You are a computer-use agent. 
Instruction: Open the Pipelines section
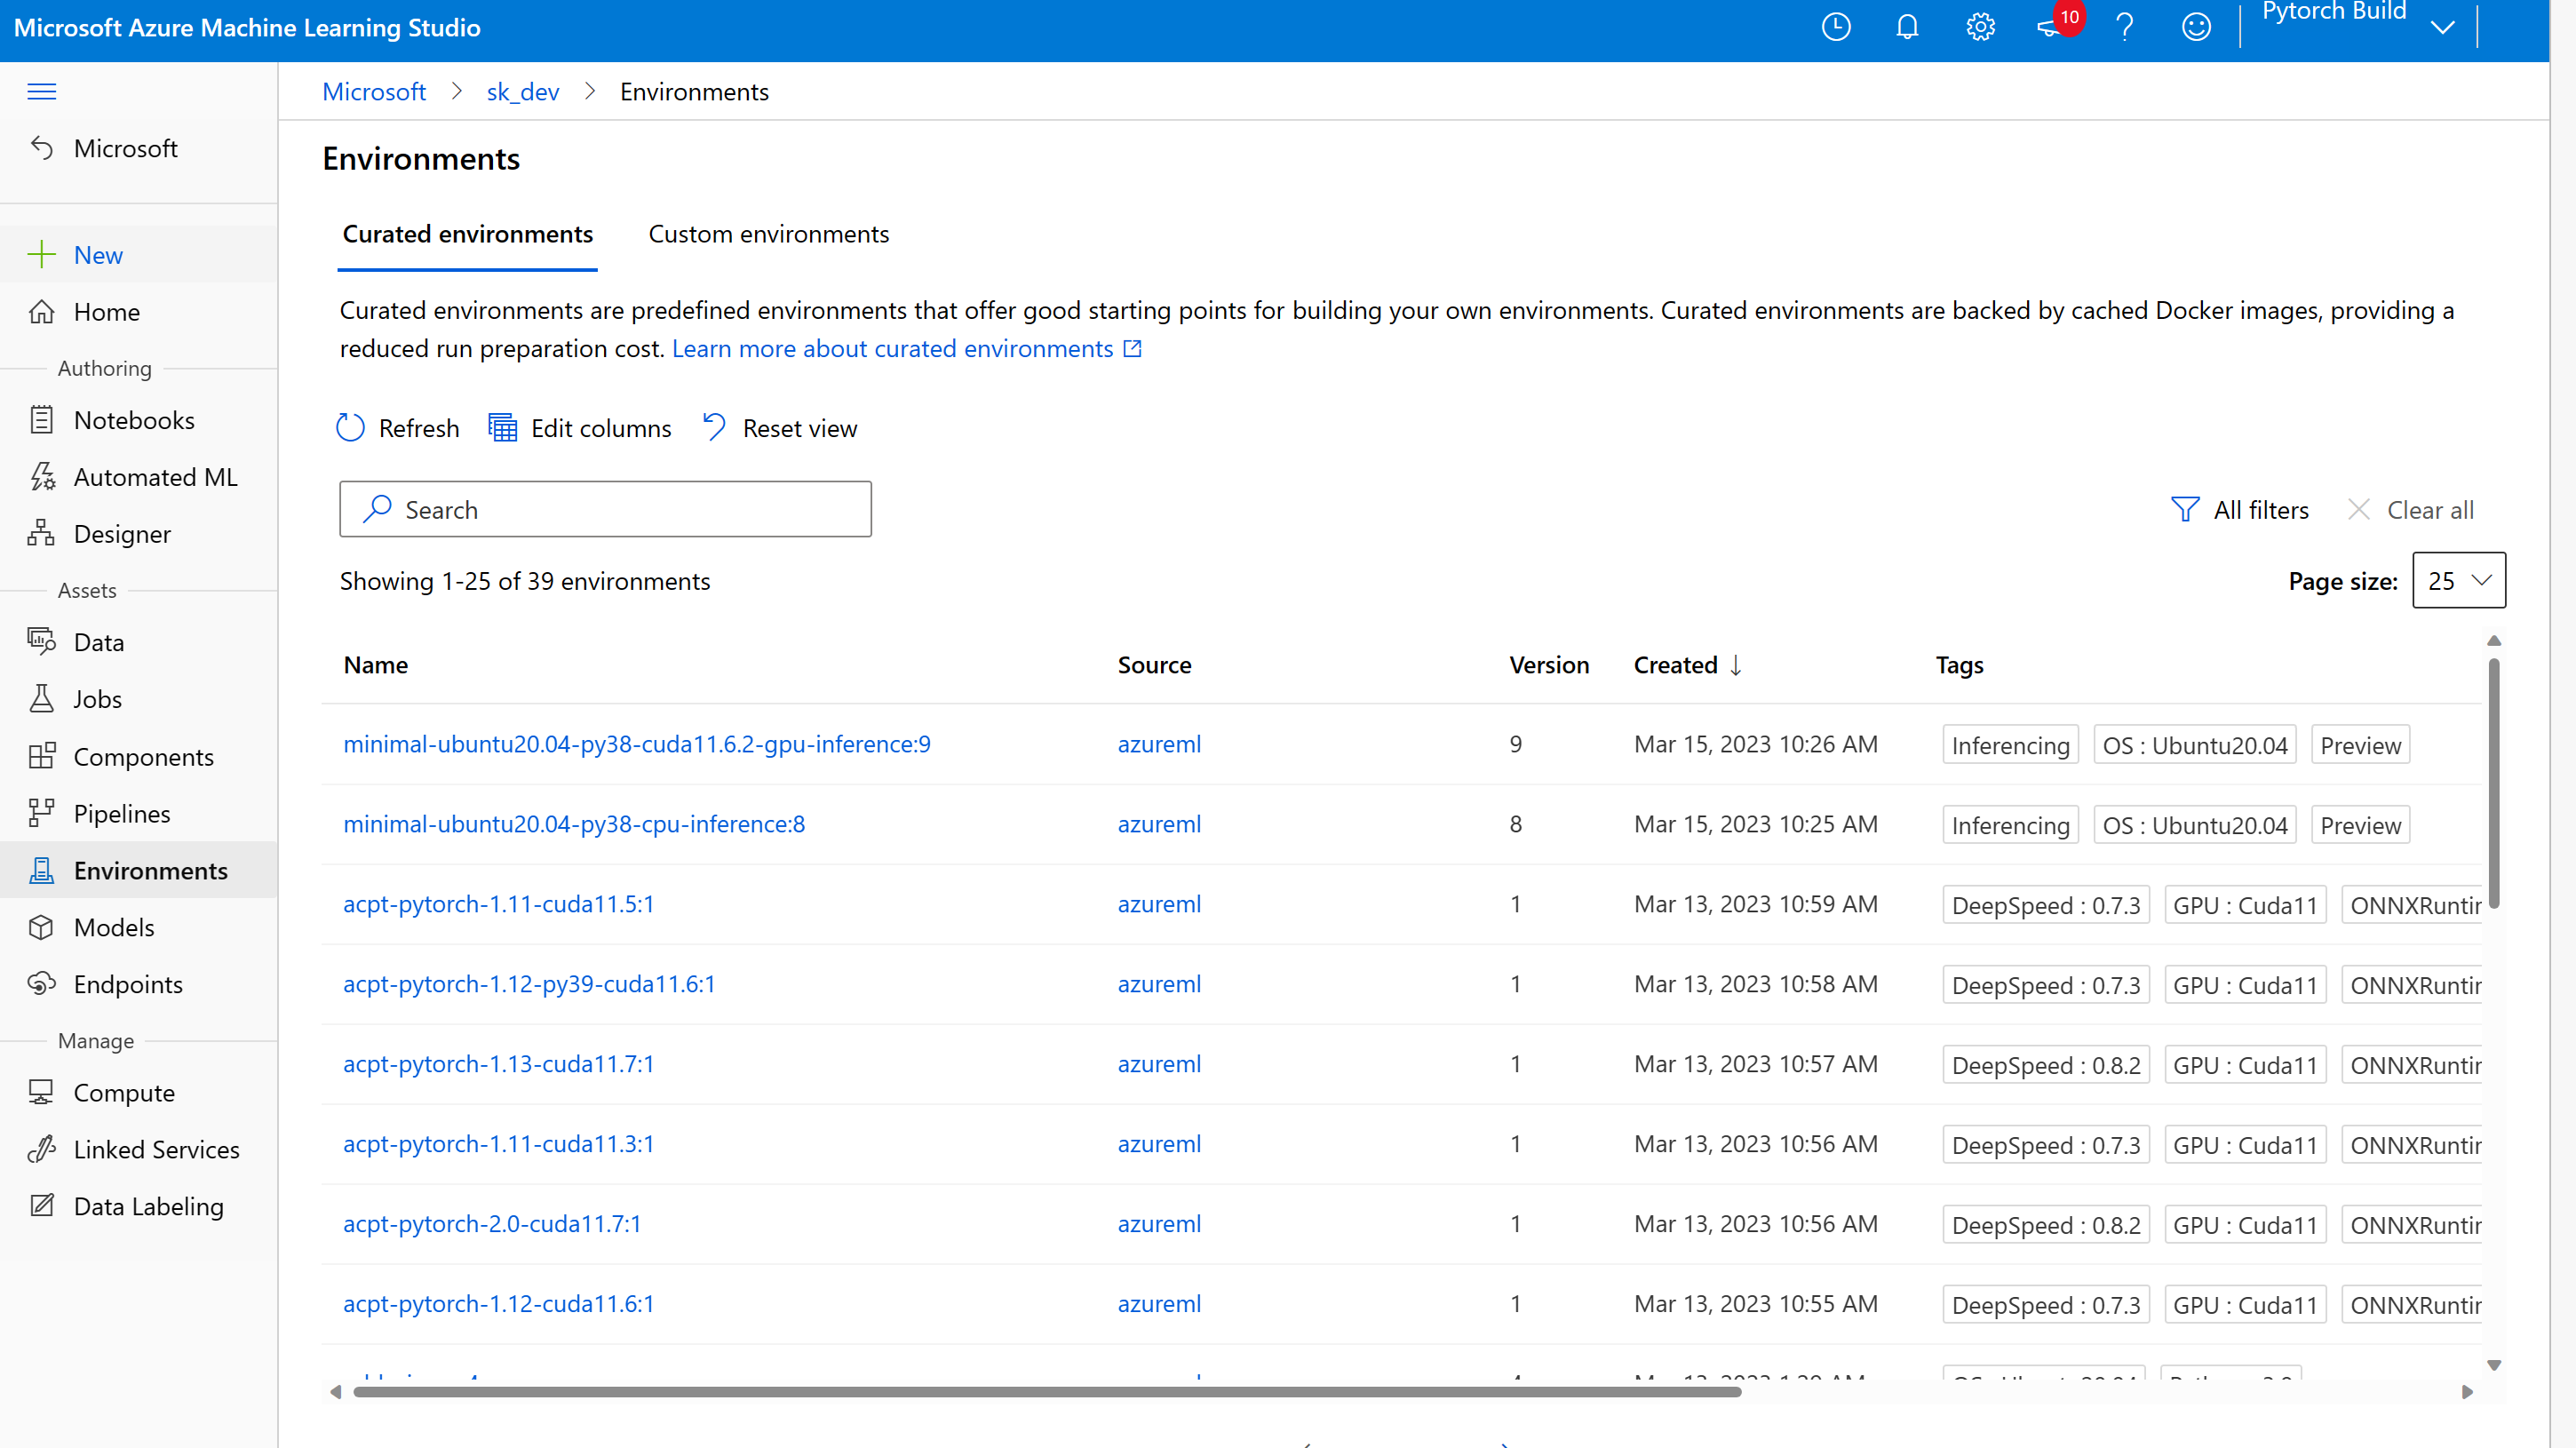(122, 813)
